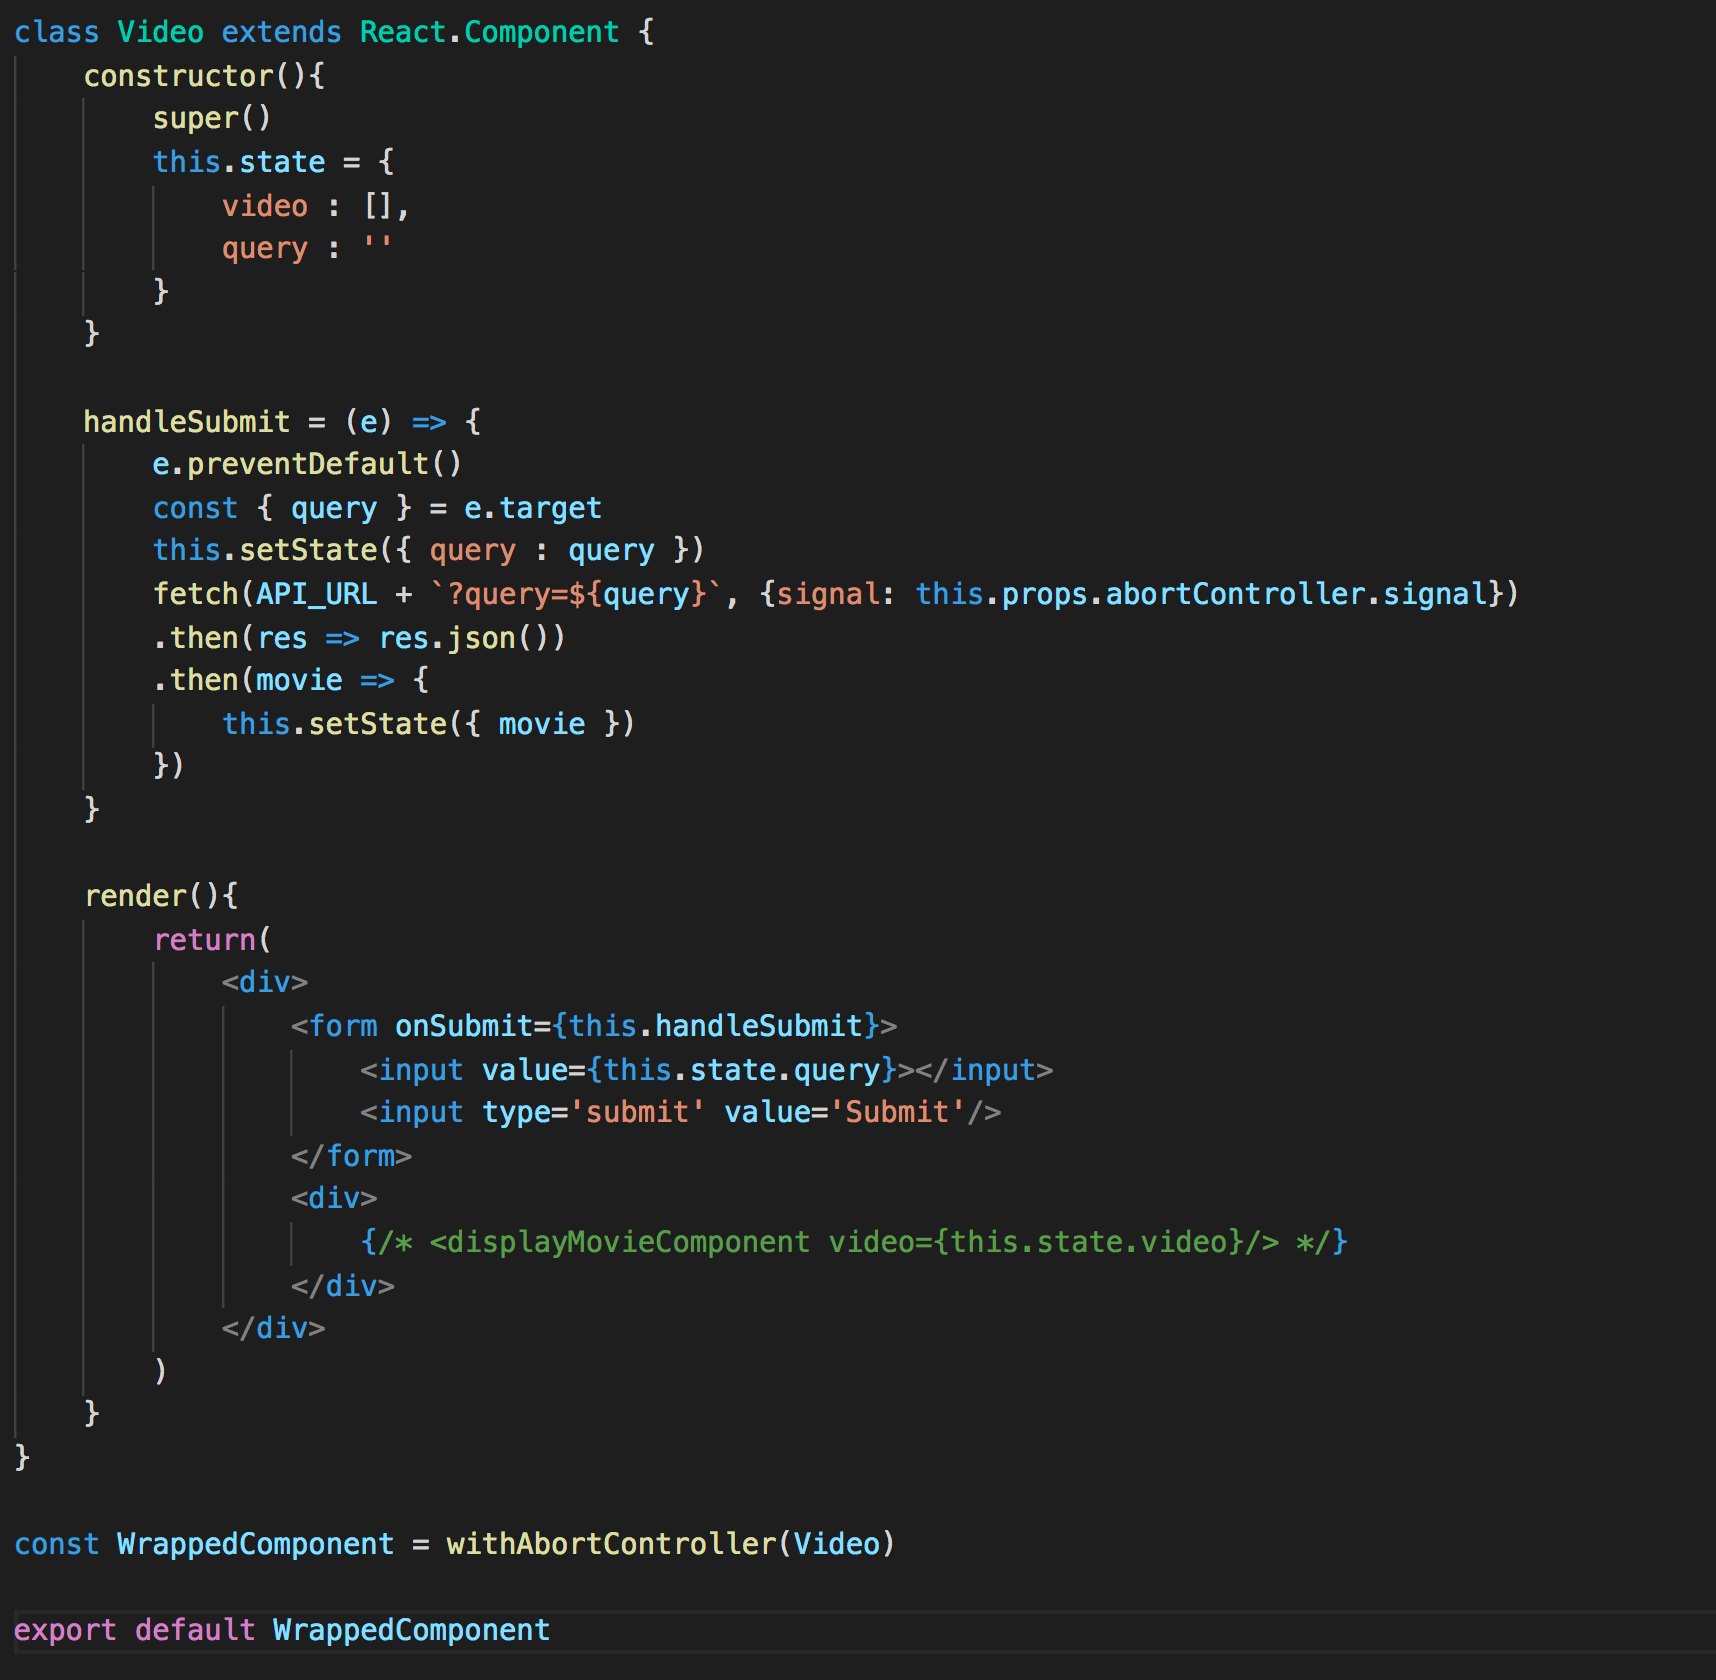Click the 'fetch' function call
Screen dimensions: 1716x1680
click(x=196, y=594)
